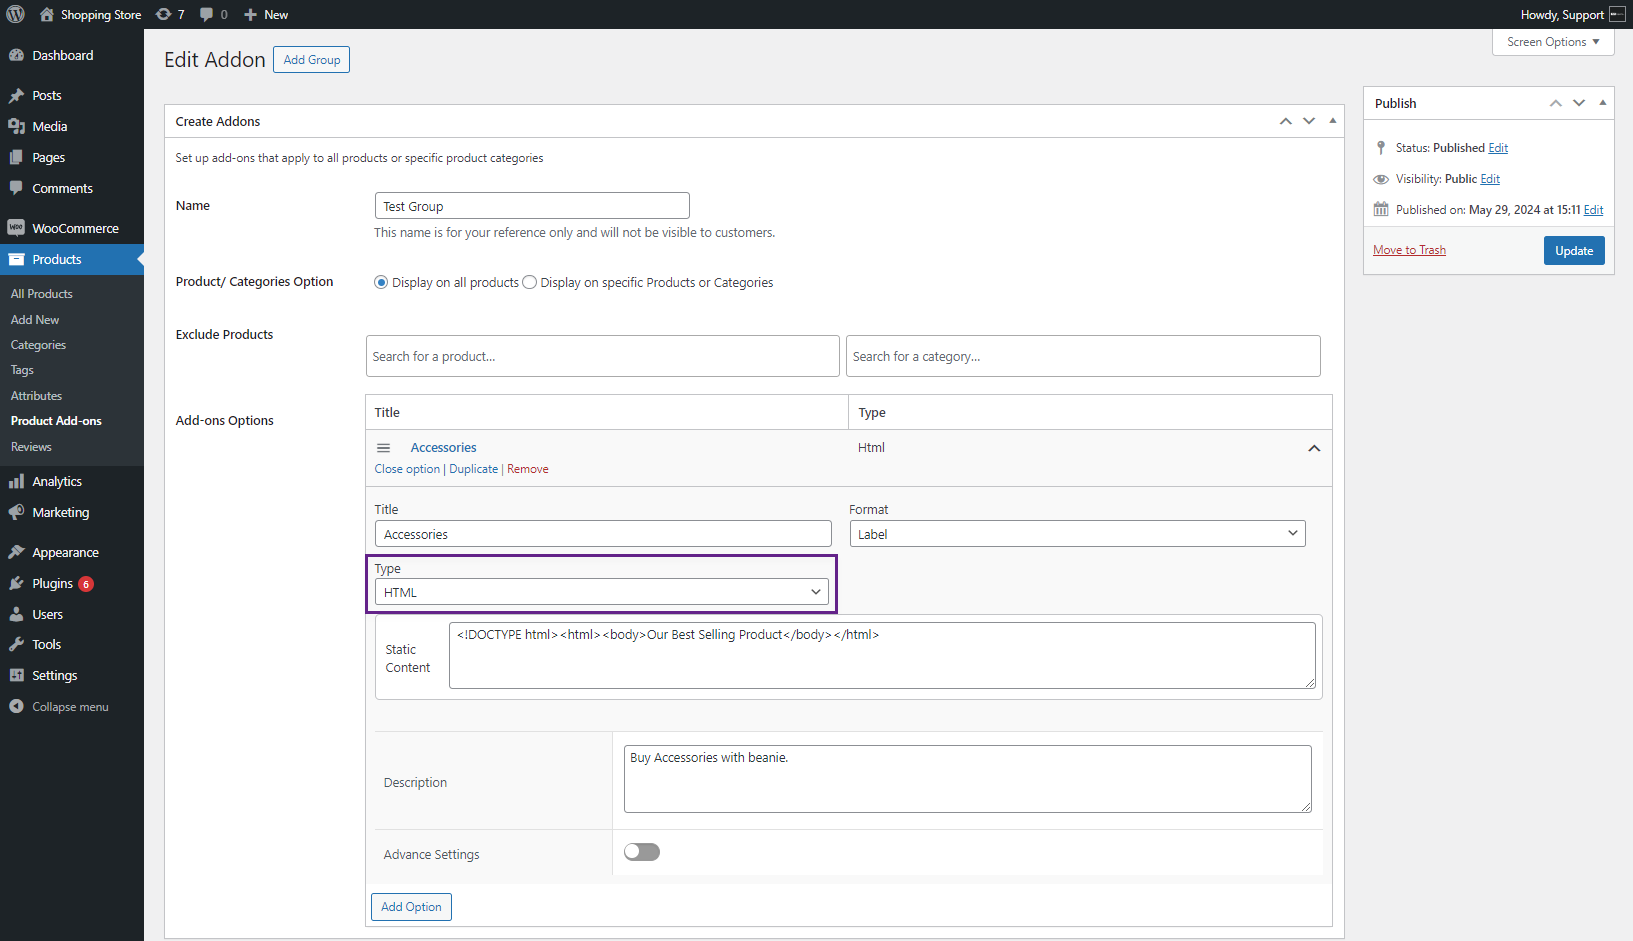Select Display on all products radio
Screen dimensions: 1633x941
pos(381,282)
